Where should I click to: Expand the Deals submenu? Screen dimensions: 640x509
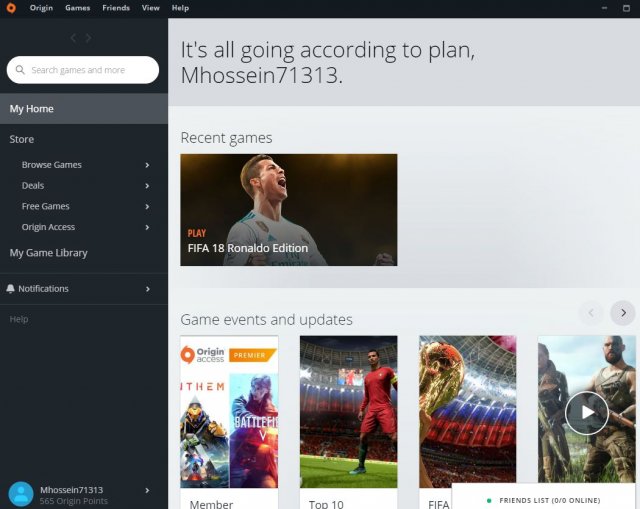point(147,186)
